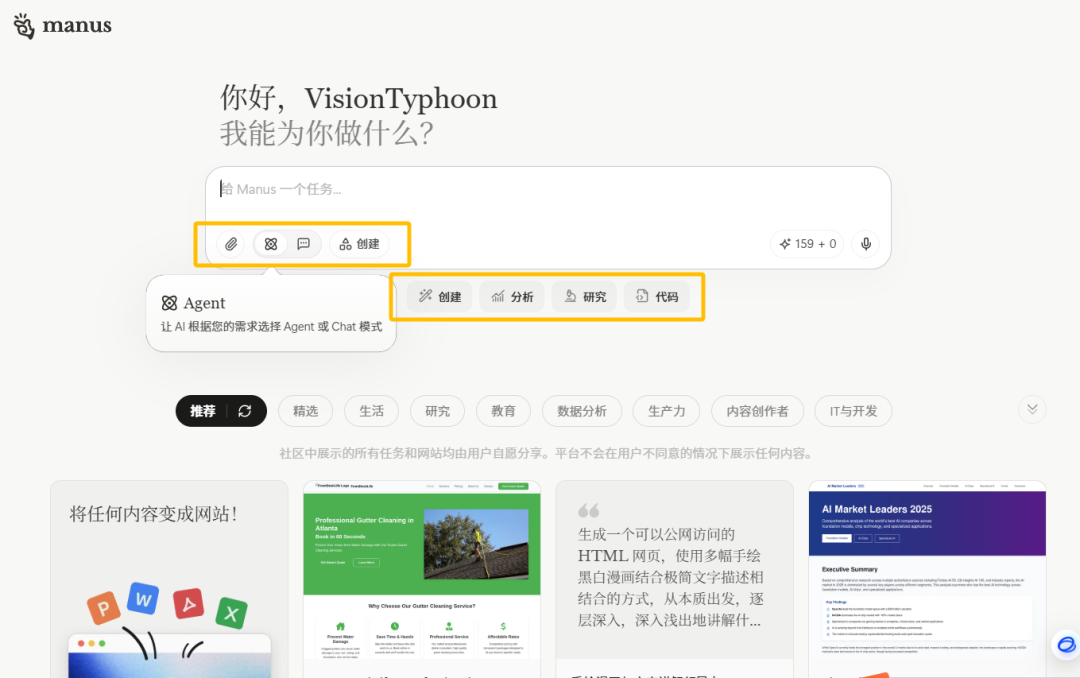This screenshot has height=678, width=1080.
Task: Focus the 给 Manus 一个任务 input field
Action: (x=548, y=189)
